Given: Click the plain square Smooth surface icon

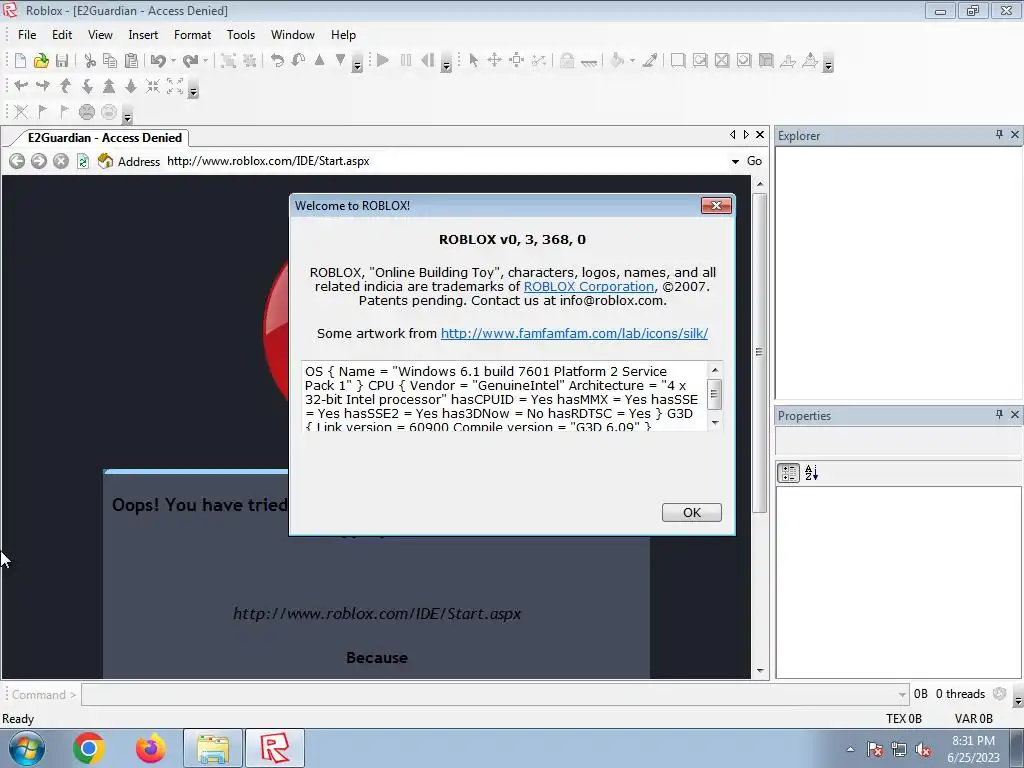Looking at the screenshot, I should tap(678, 61).
